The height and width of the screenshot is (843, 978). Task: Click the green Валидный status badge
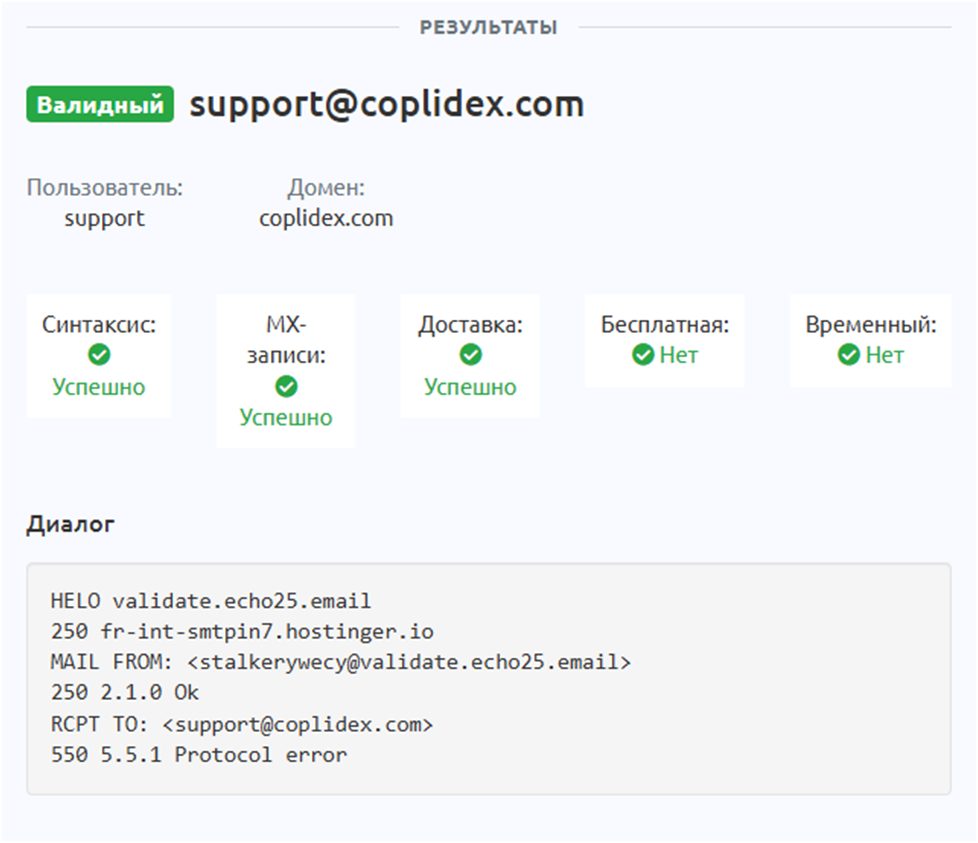point(100,105)
